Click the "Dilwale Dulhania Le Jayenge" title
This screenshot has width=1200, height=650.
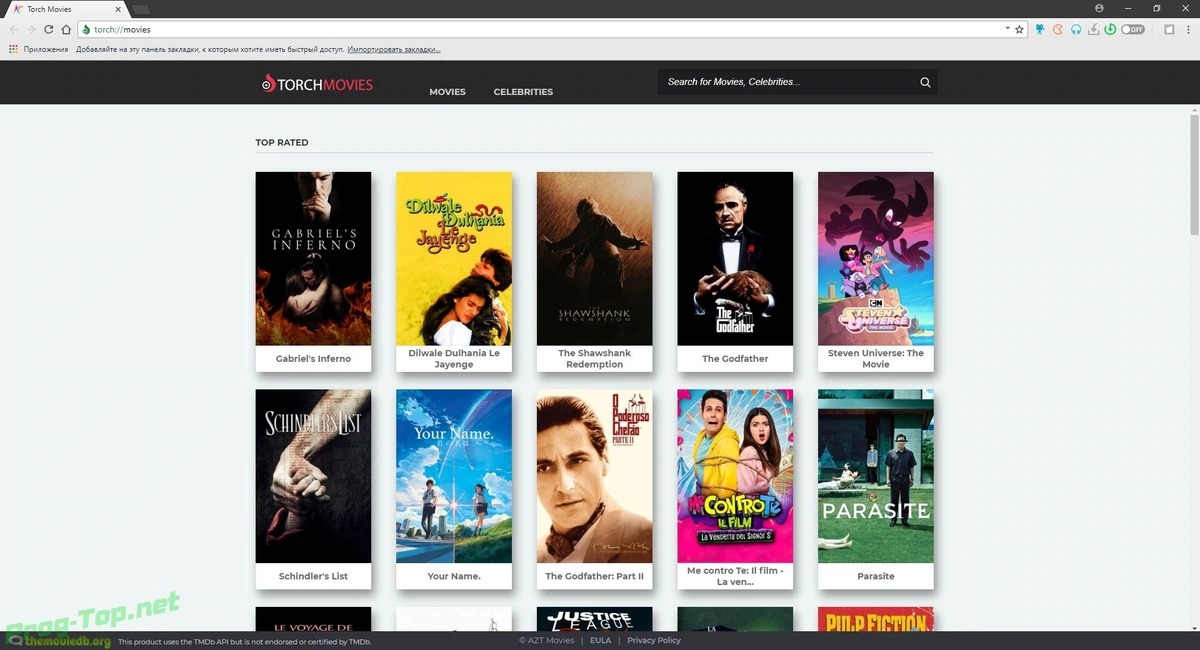click(x=454, y=359)
